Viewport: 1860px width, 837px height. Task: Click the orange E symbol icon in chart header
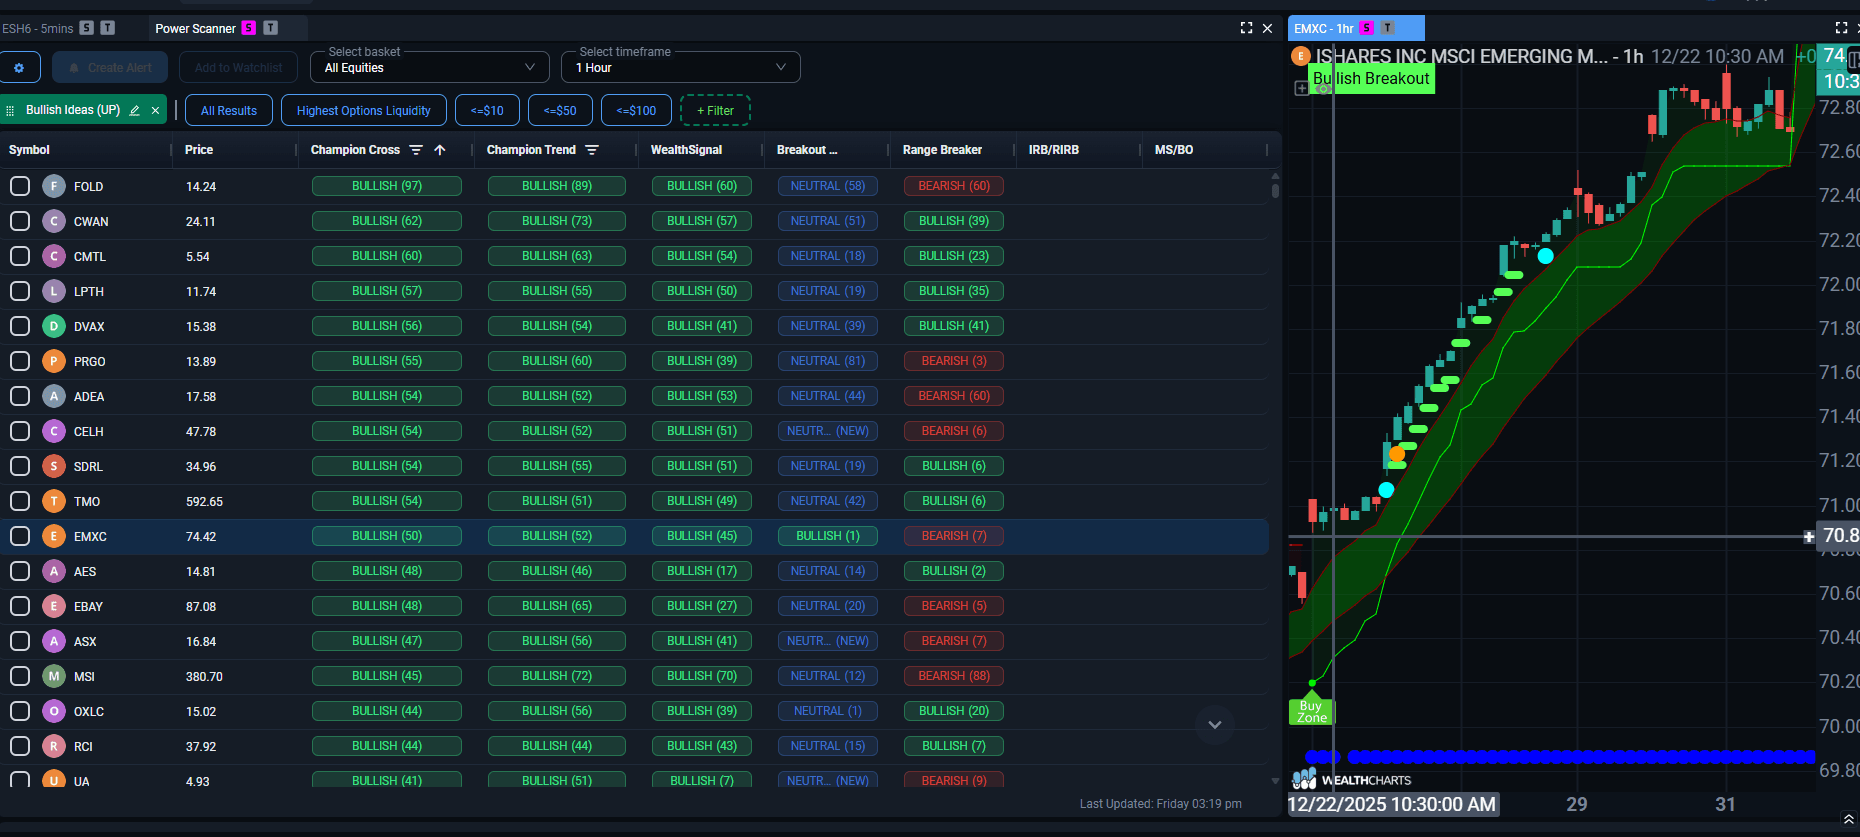tap(1301, 56)
